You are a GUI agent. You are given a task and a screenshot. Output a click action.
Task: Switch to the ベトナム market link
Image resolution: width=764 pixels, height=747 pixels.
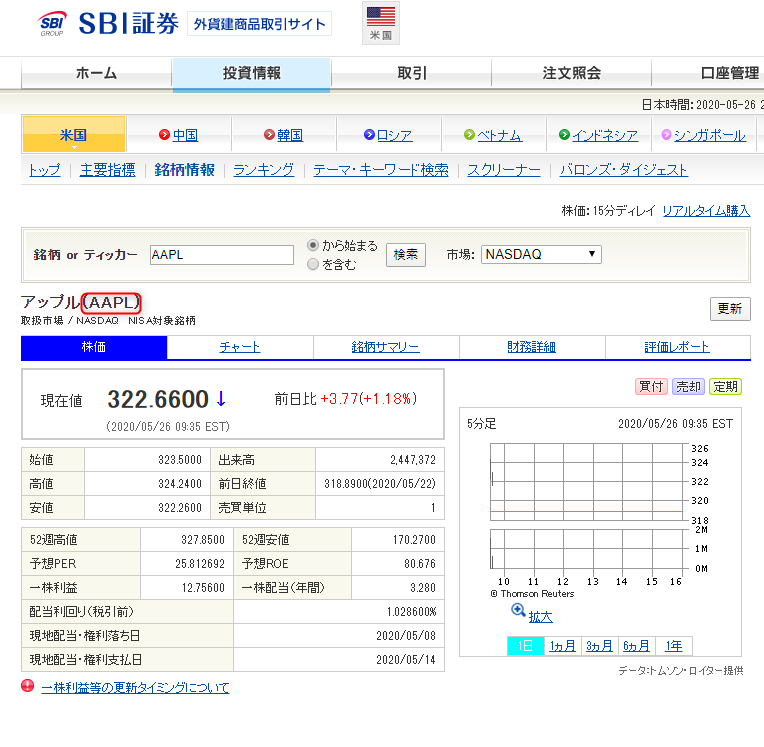point(499,135)
